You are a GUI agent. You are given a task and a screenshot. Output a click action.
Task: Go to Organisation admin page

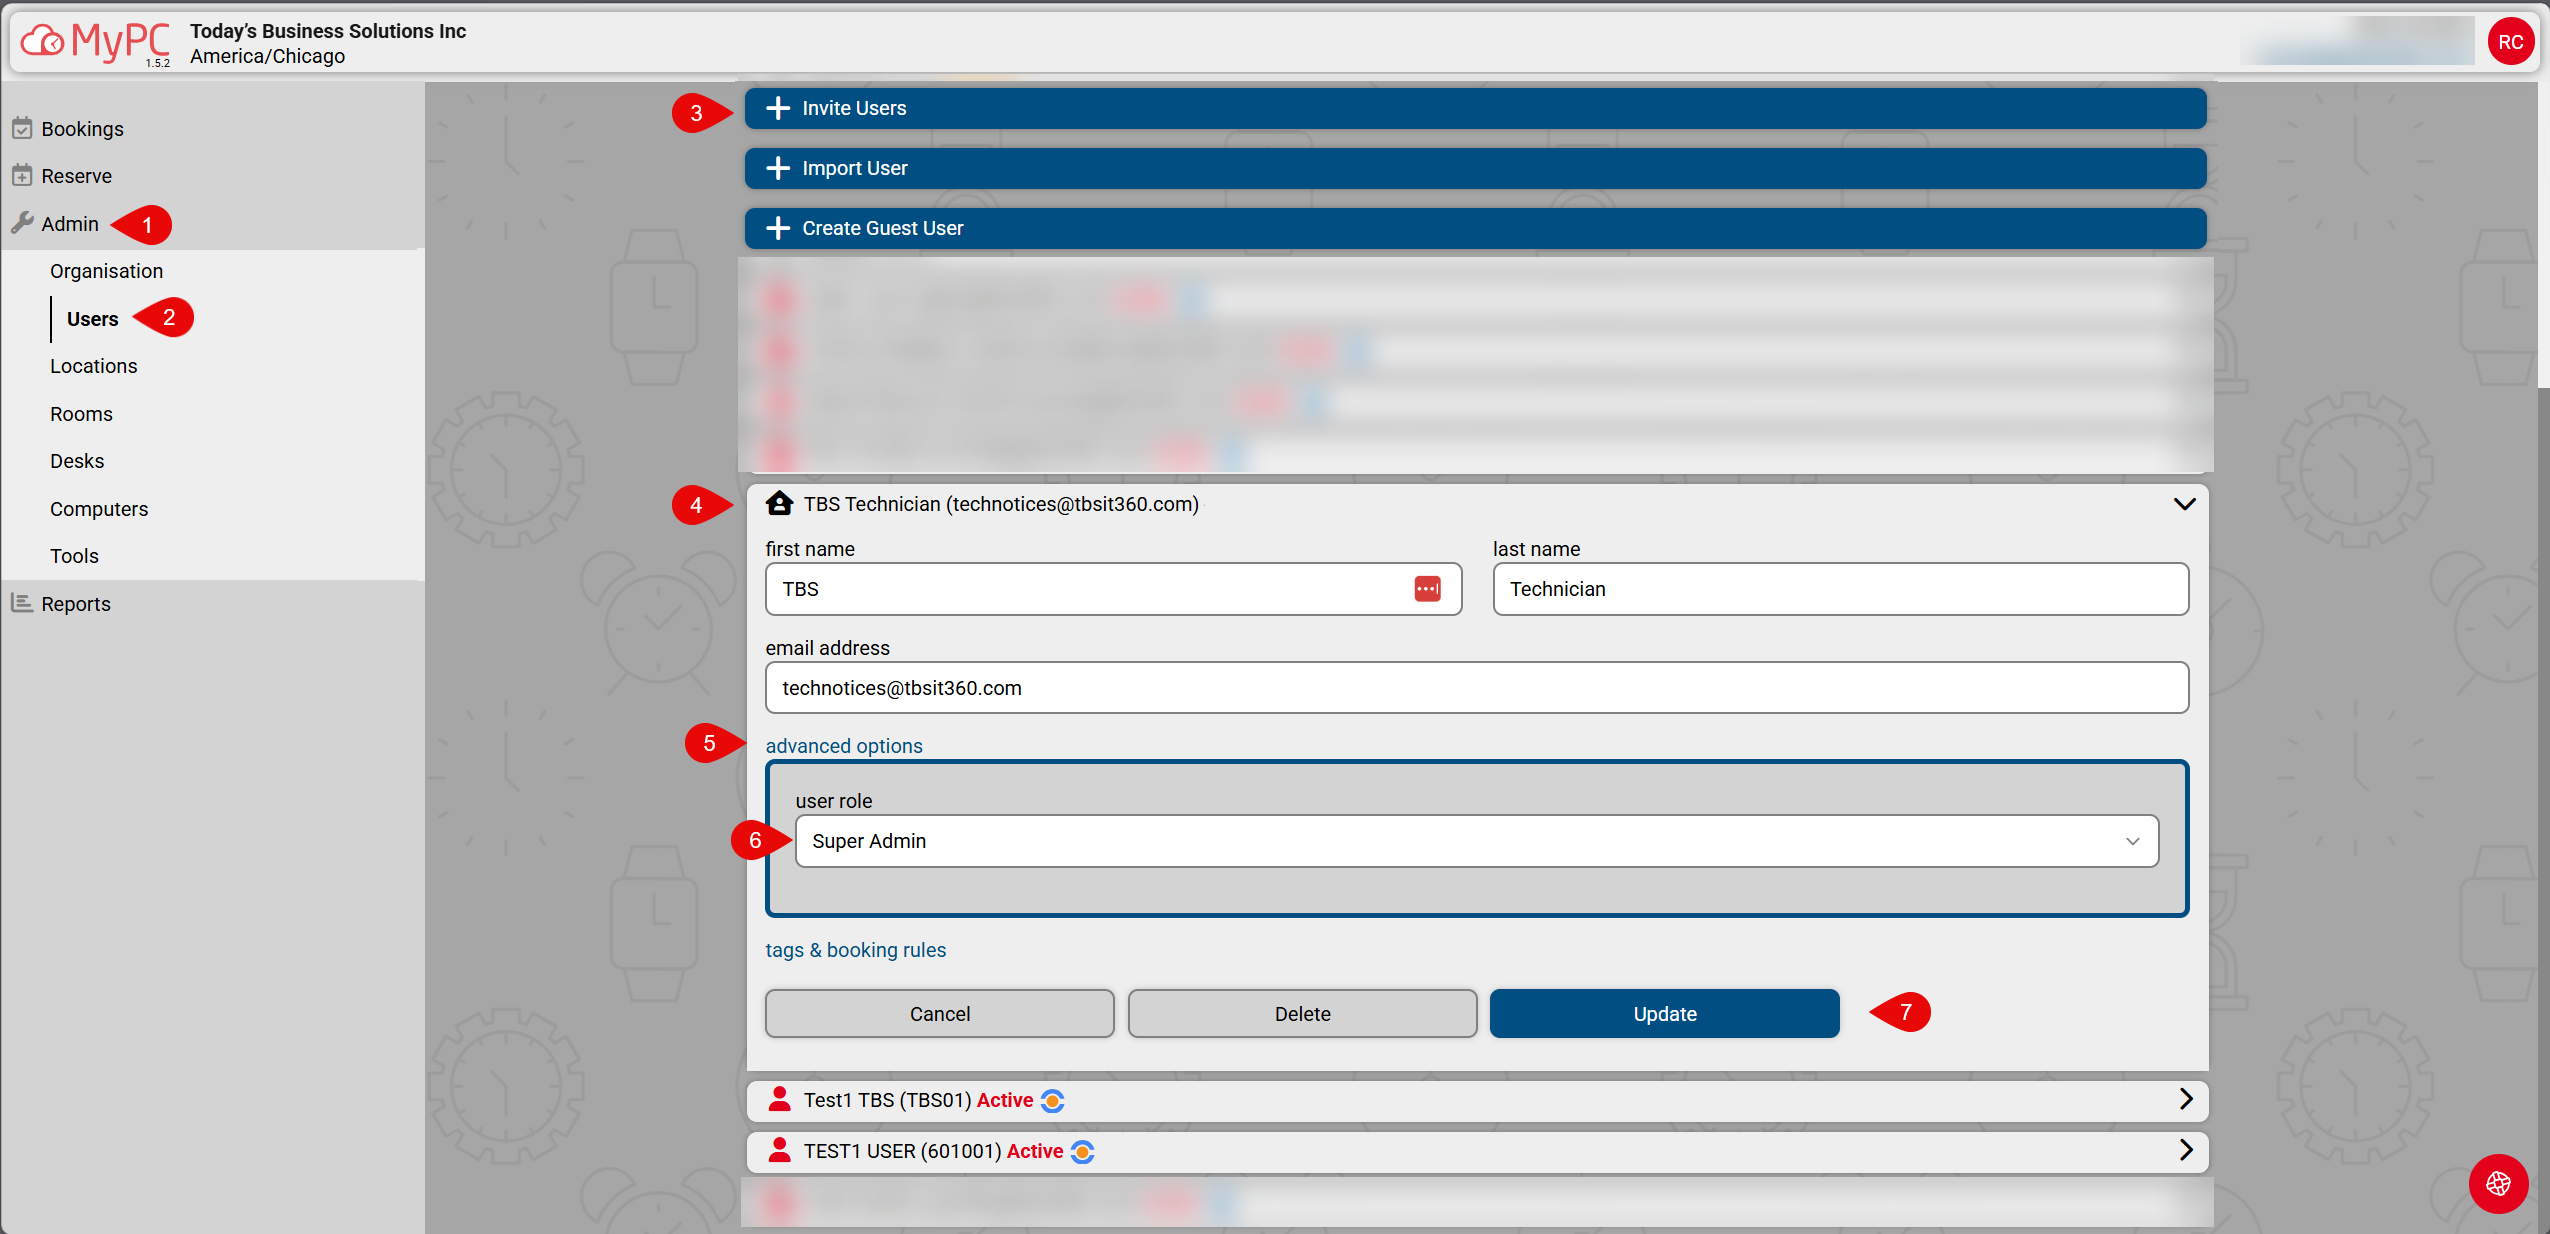[x=107, y=271]
